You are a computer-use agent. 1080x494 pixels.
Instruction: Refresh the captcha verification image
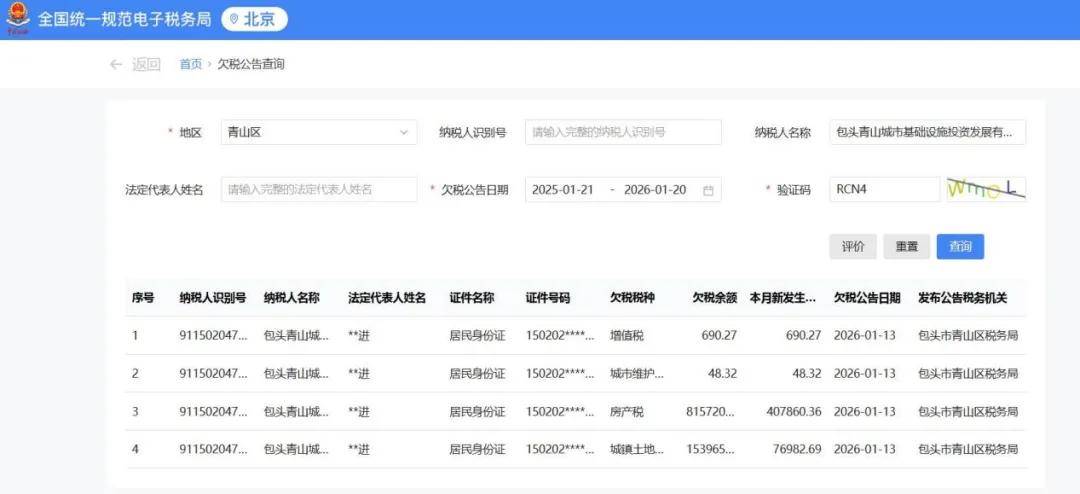coord(985,189)
